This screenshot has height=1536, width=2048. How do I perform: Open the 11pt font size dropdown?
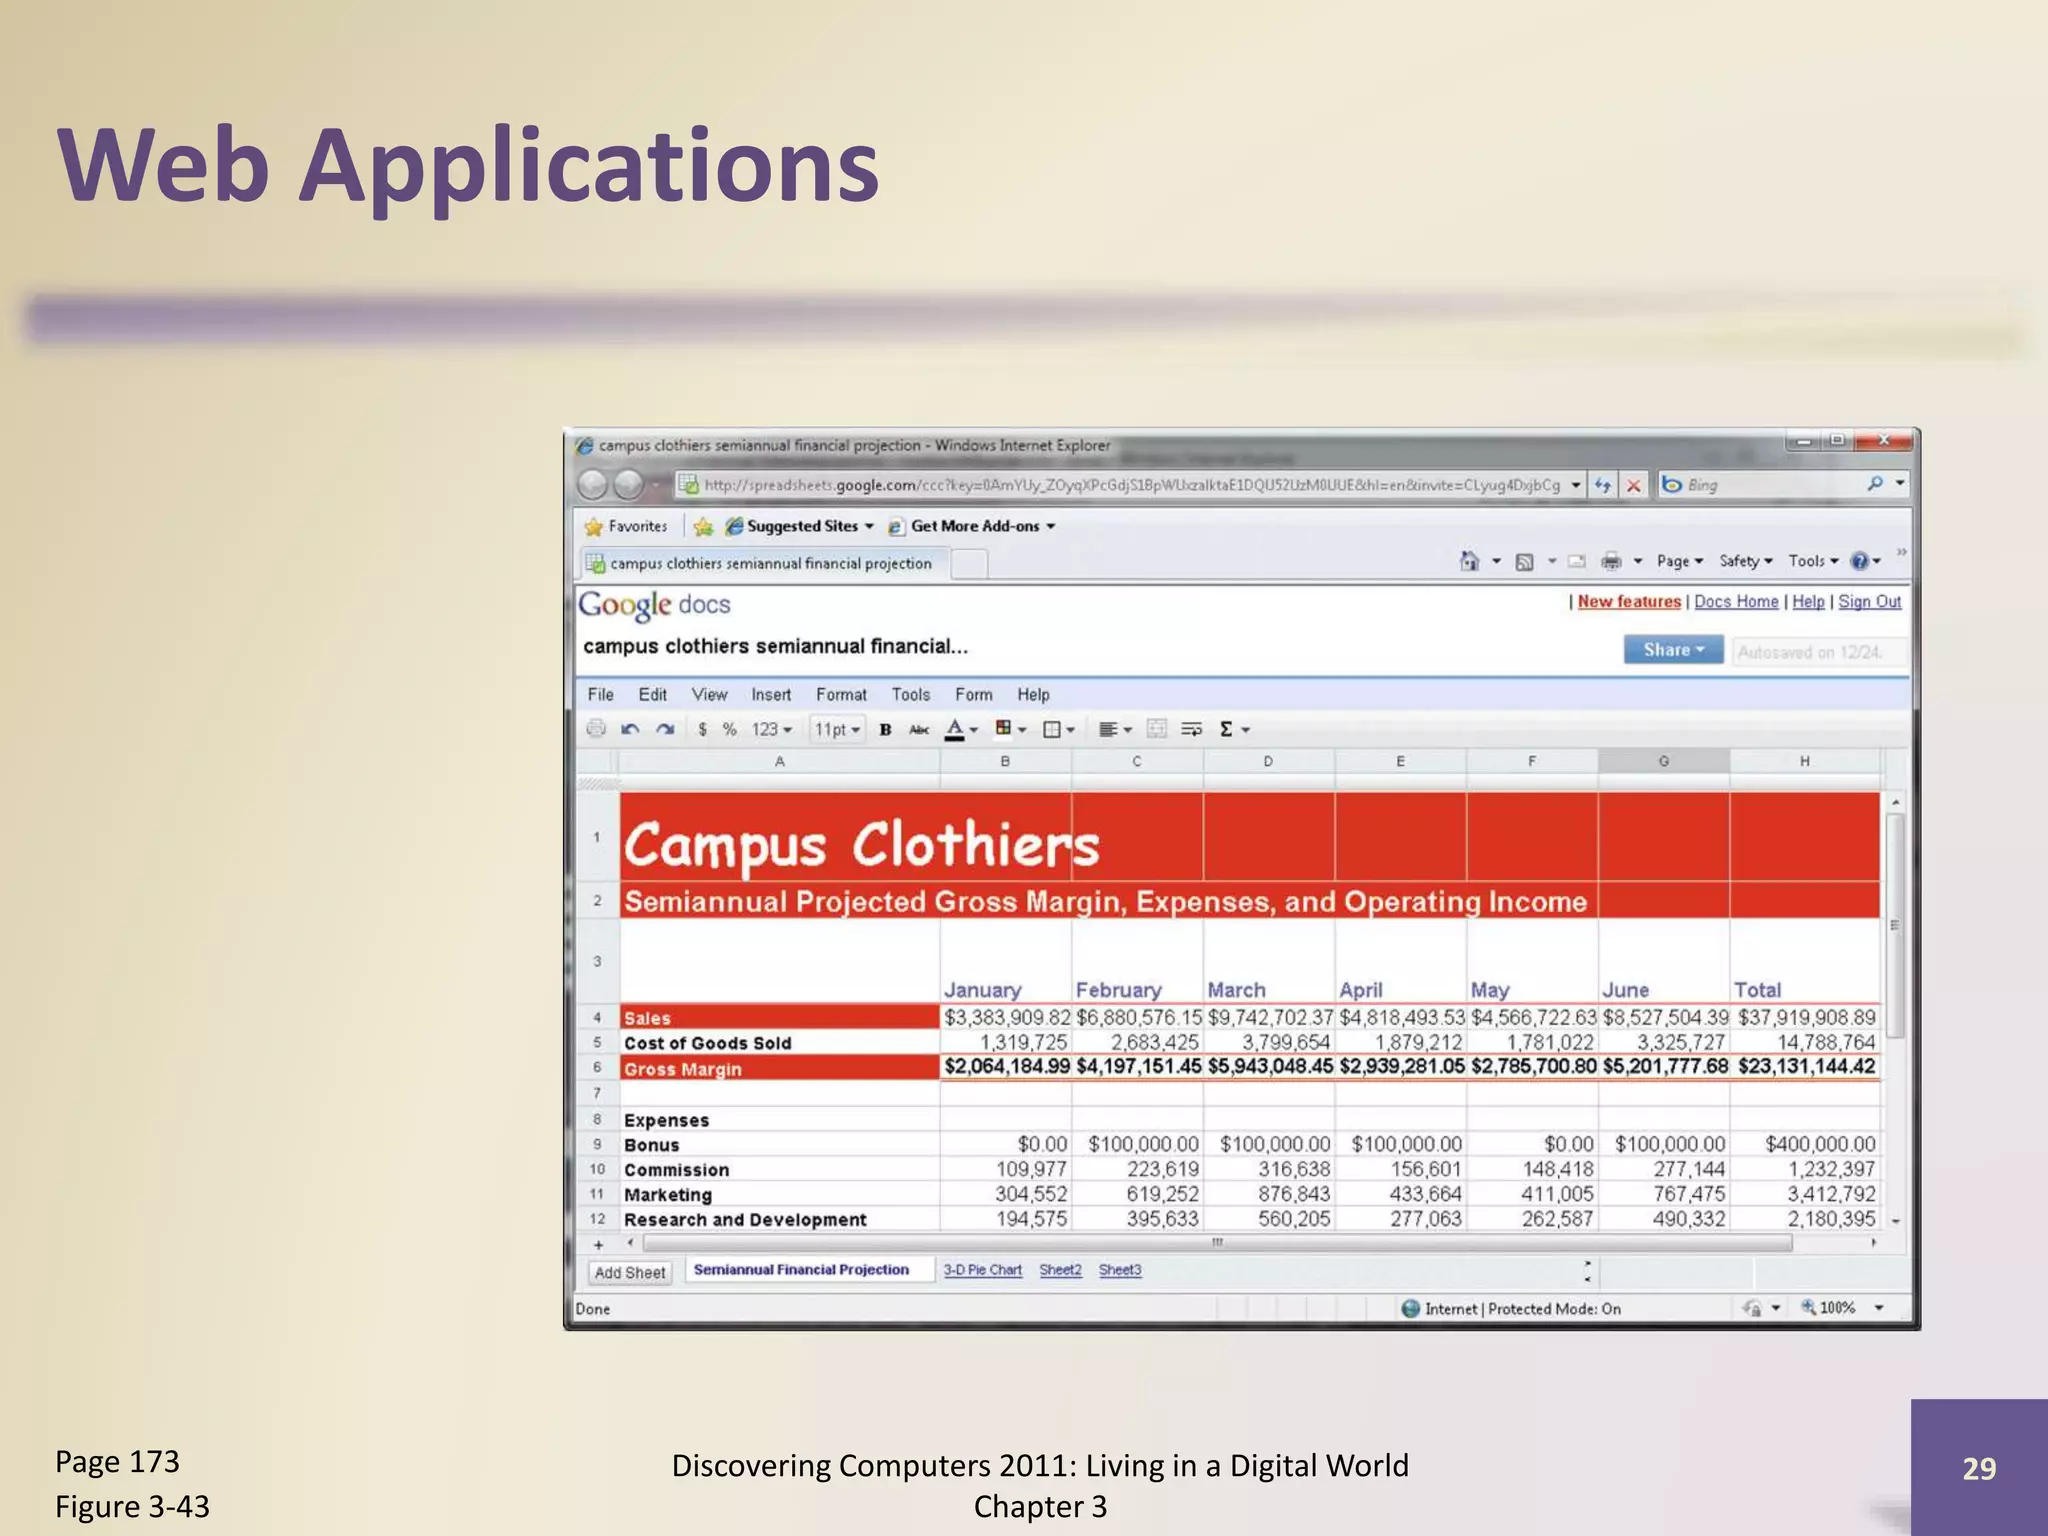837,729
